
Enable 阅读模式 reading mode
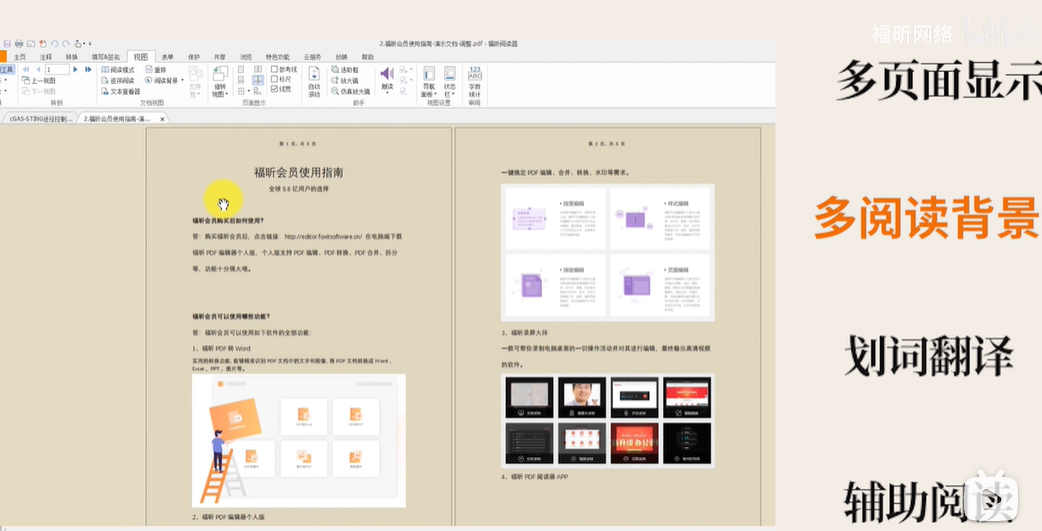(118, 70)
